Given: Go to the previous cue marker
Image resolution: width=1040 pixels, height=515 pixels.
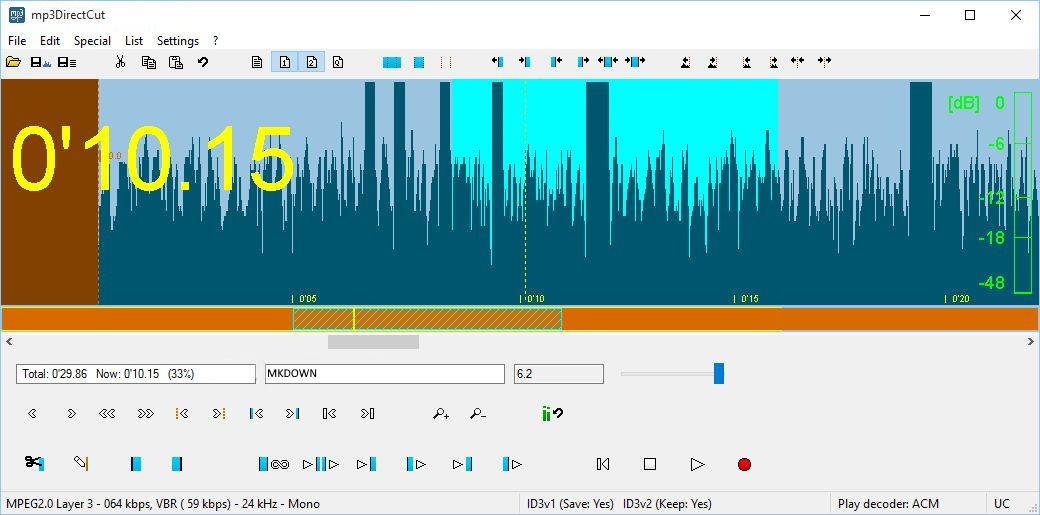Looking at the screenshot, I should coord(182,413).
